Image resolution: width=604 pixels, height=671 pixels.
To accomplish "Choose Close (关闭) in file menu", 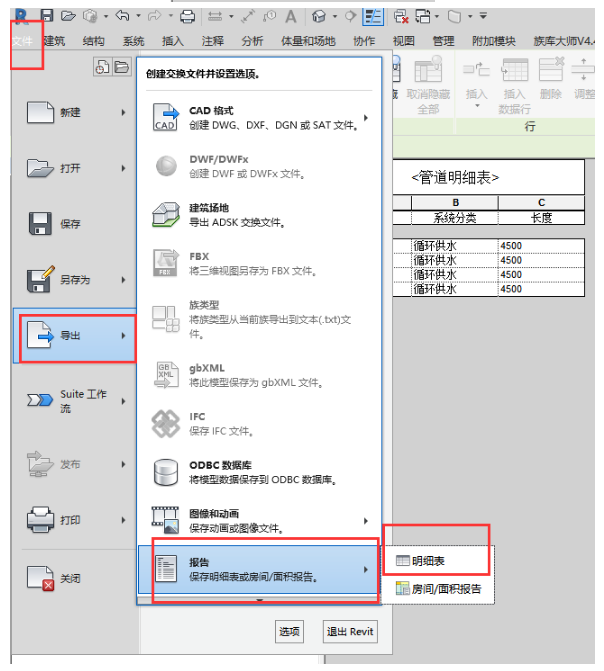I will 75,579.
